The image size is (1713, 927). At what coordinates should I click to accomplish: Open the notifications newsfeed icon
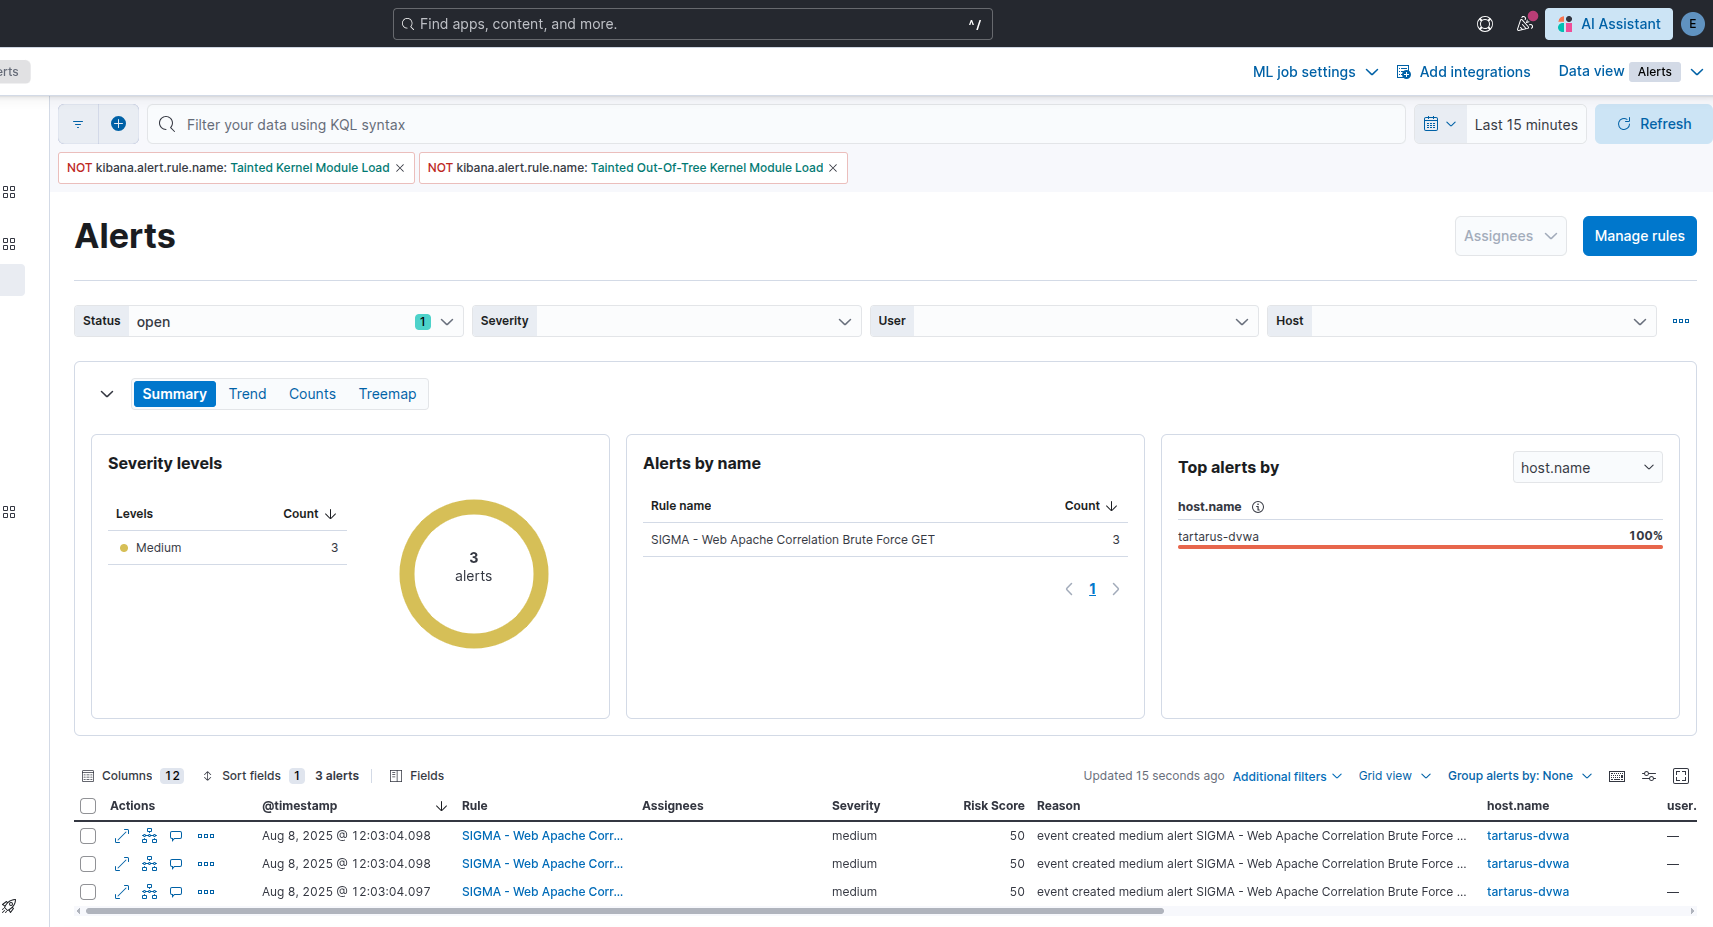click(1524, 24)
